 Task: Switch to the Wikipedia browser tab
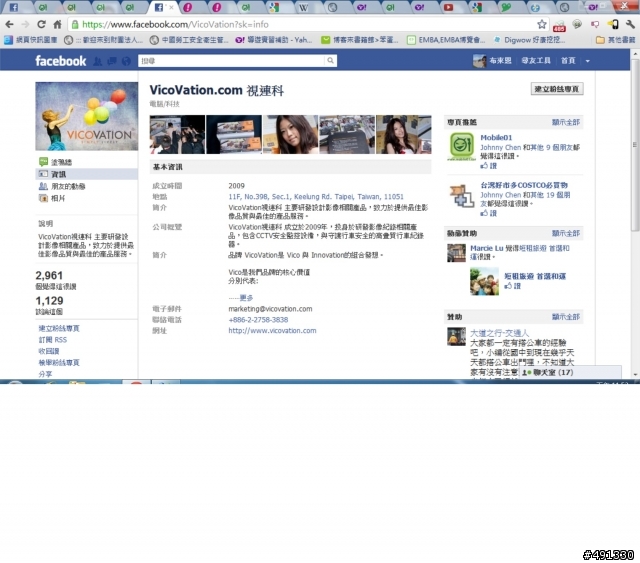[x=303, y=7]
